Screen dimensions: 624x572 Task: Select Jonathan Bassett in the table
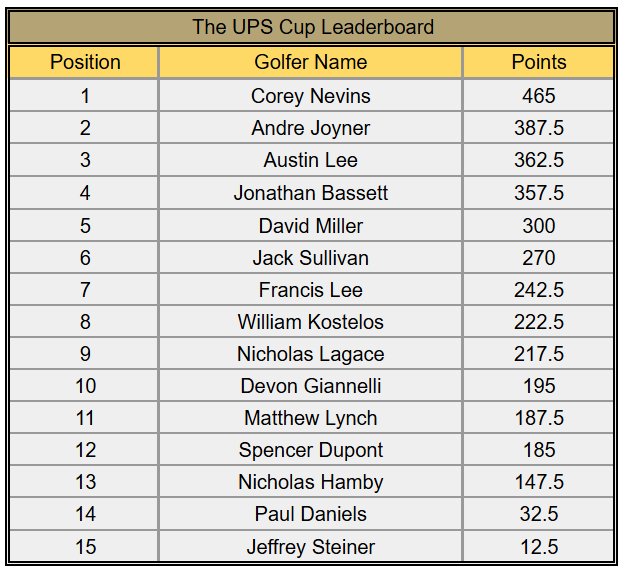(311, 193)
